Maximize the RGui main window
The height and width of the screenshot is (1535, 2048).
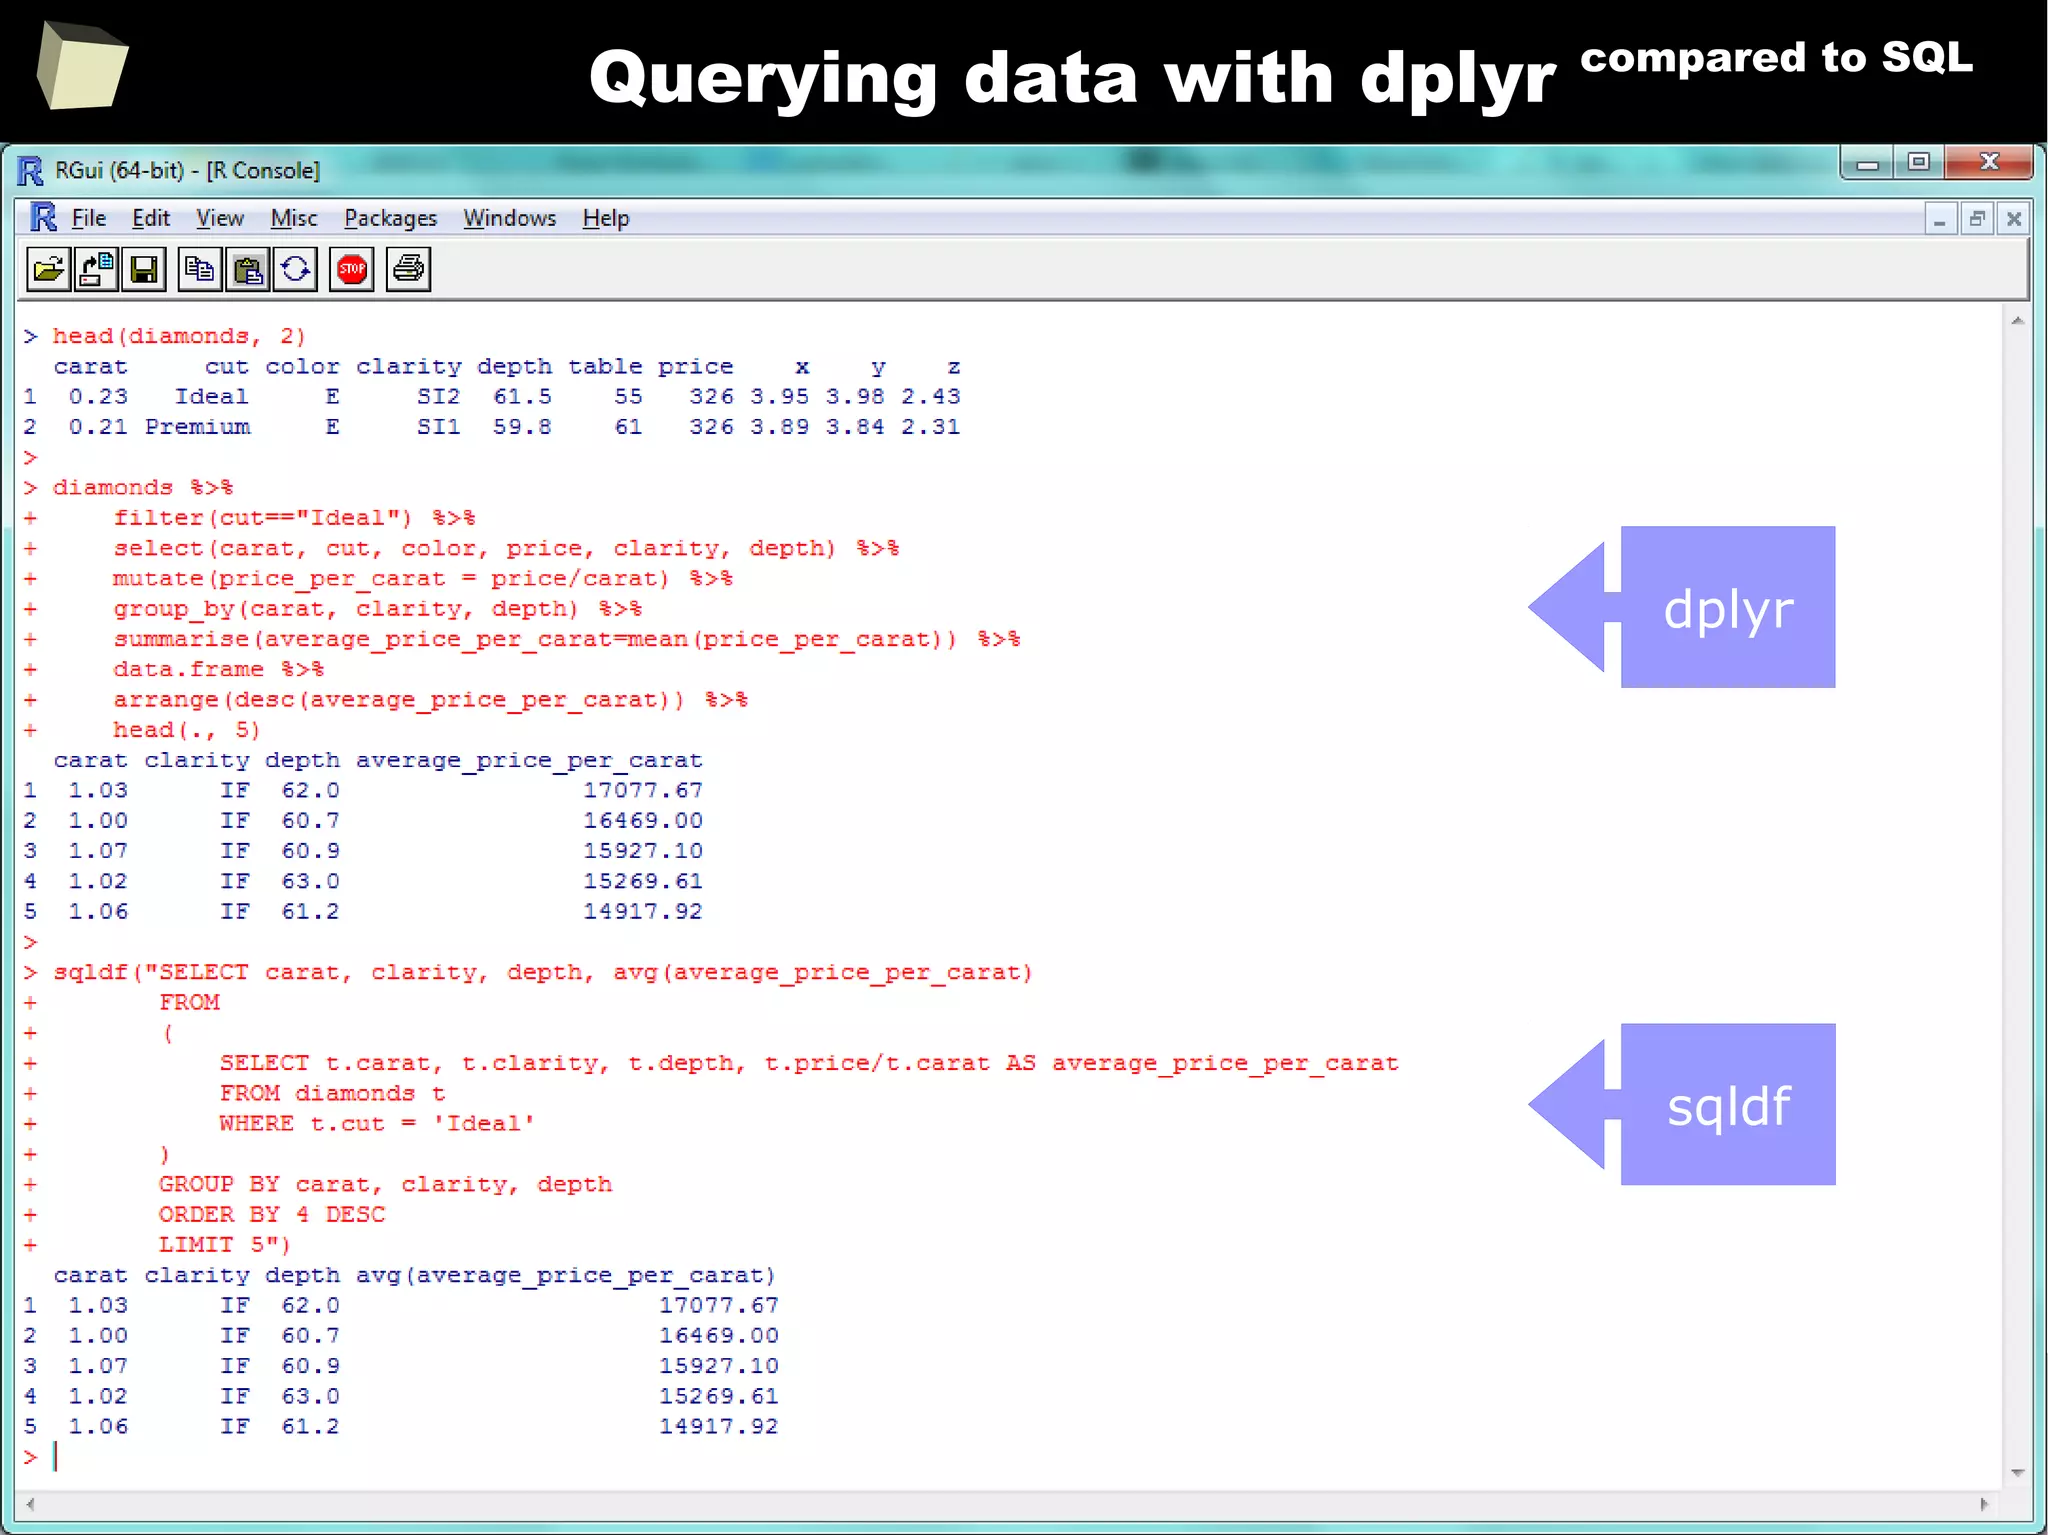coord(1919,164)
